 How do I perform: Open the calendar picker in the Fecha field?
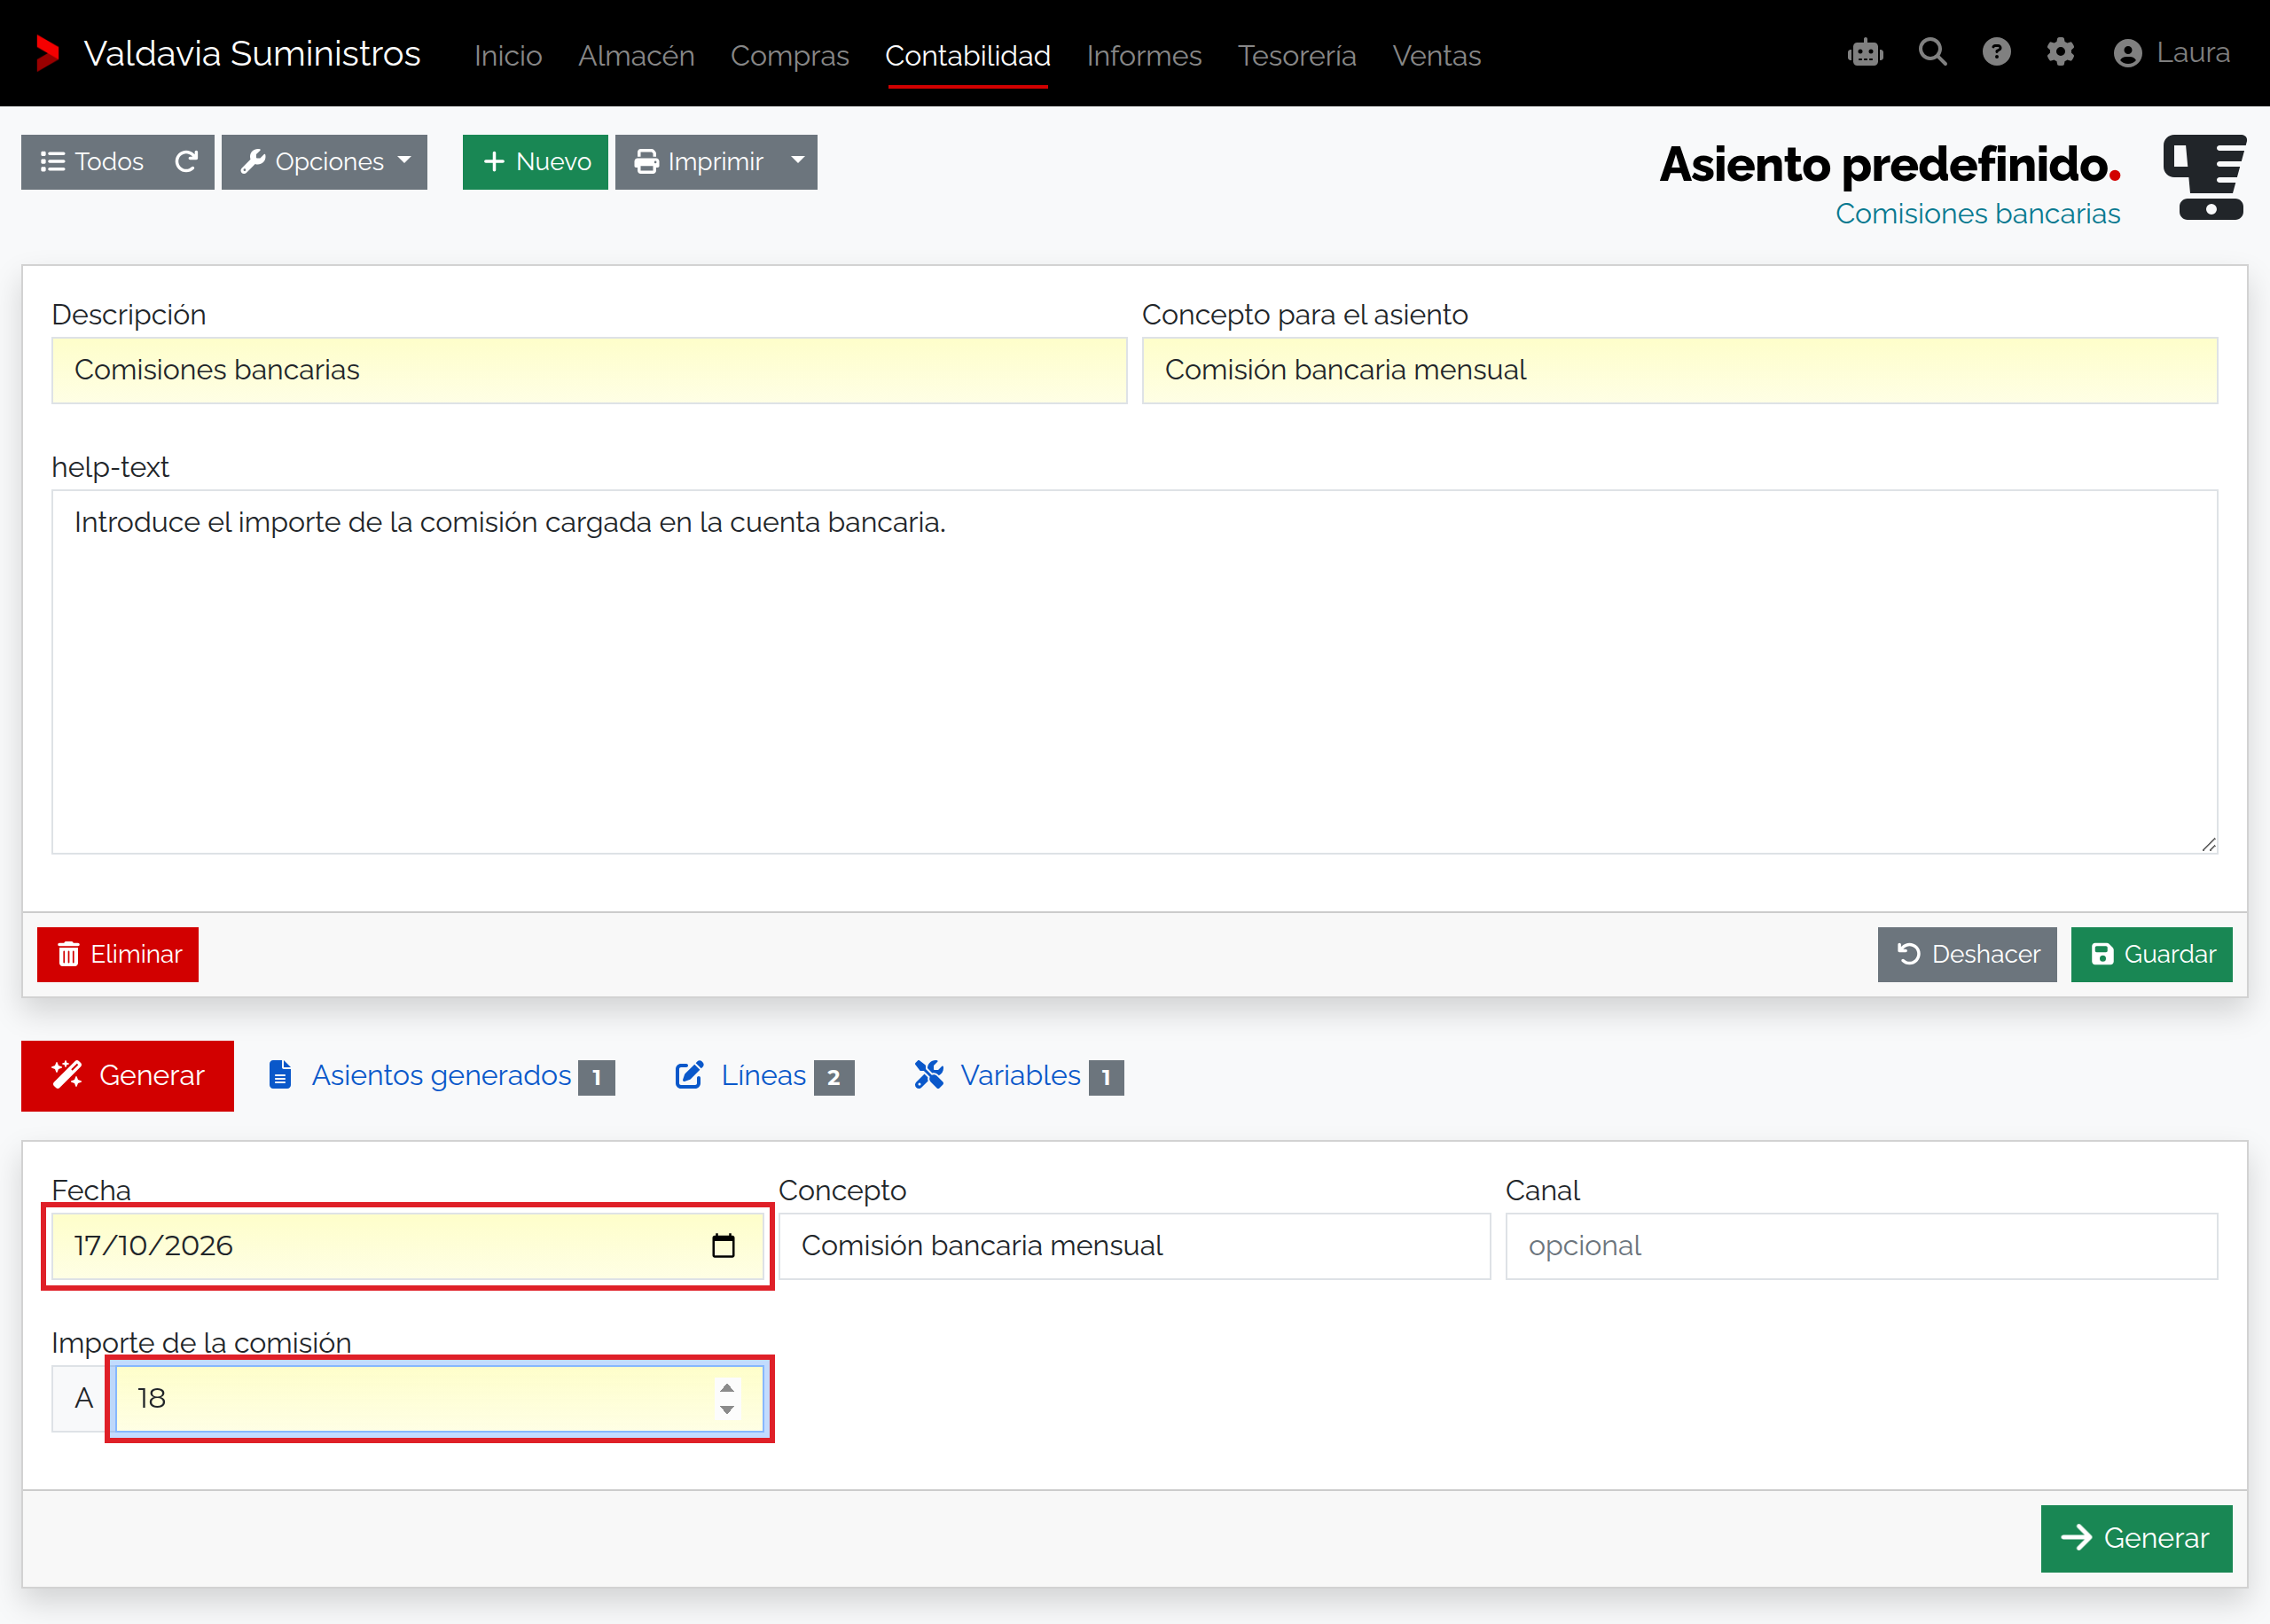(723, 1245)
